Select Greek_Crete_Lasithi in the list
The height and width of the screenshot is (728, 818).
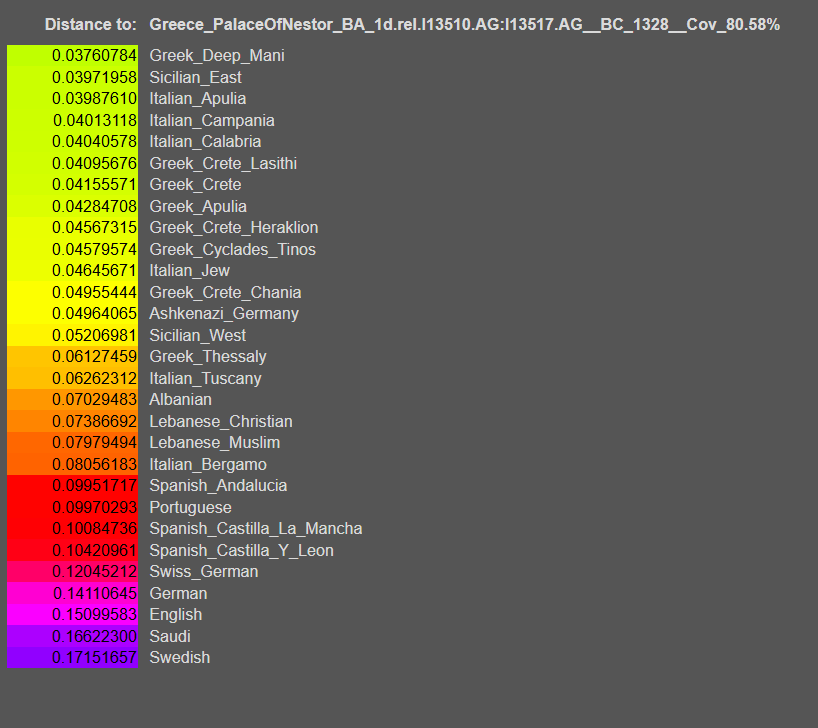point(223,163)
